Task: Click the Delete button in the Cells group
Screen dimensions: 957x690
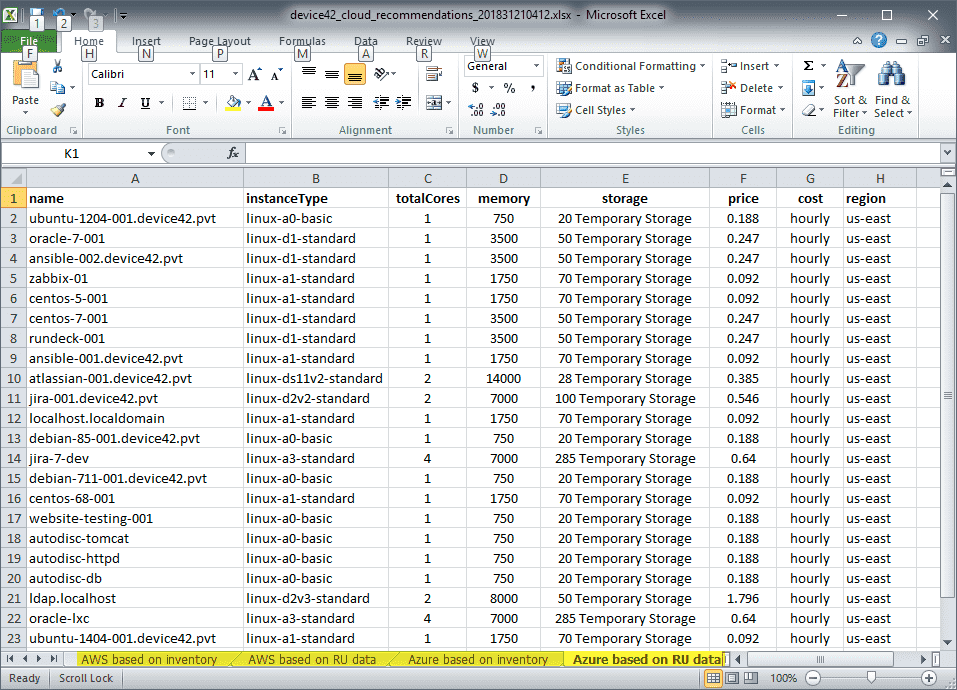Action: (x=752, y=88)
